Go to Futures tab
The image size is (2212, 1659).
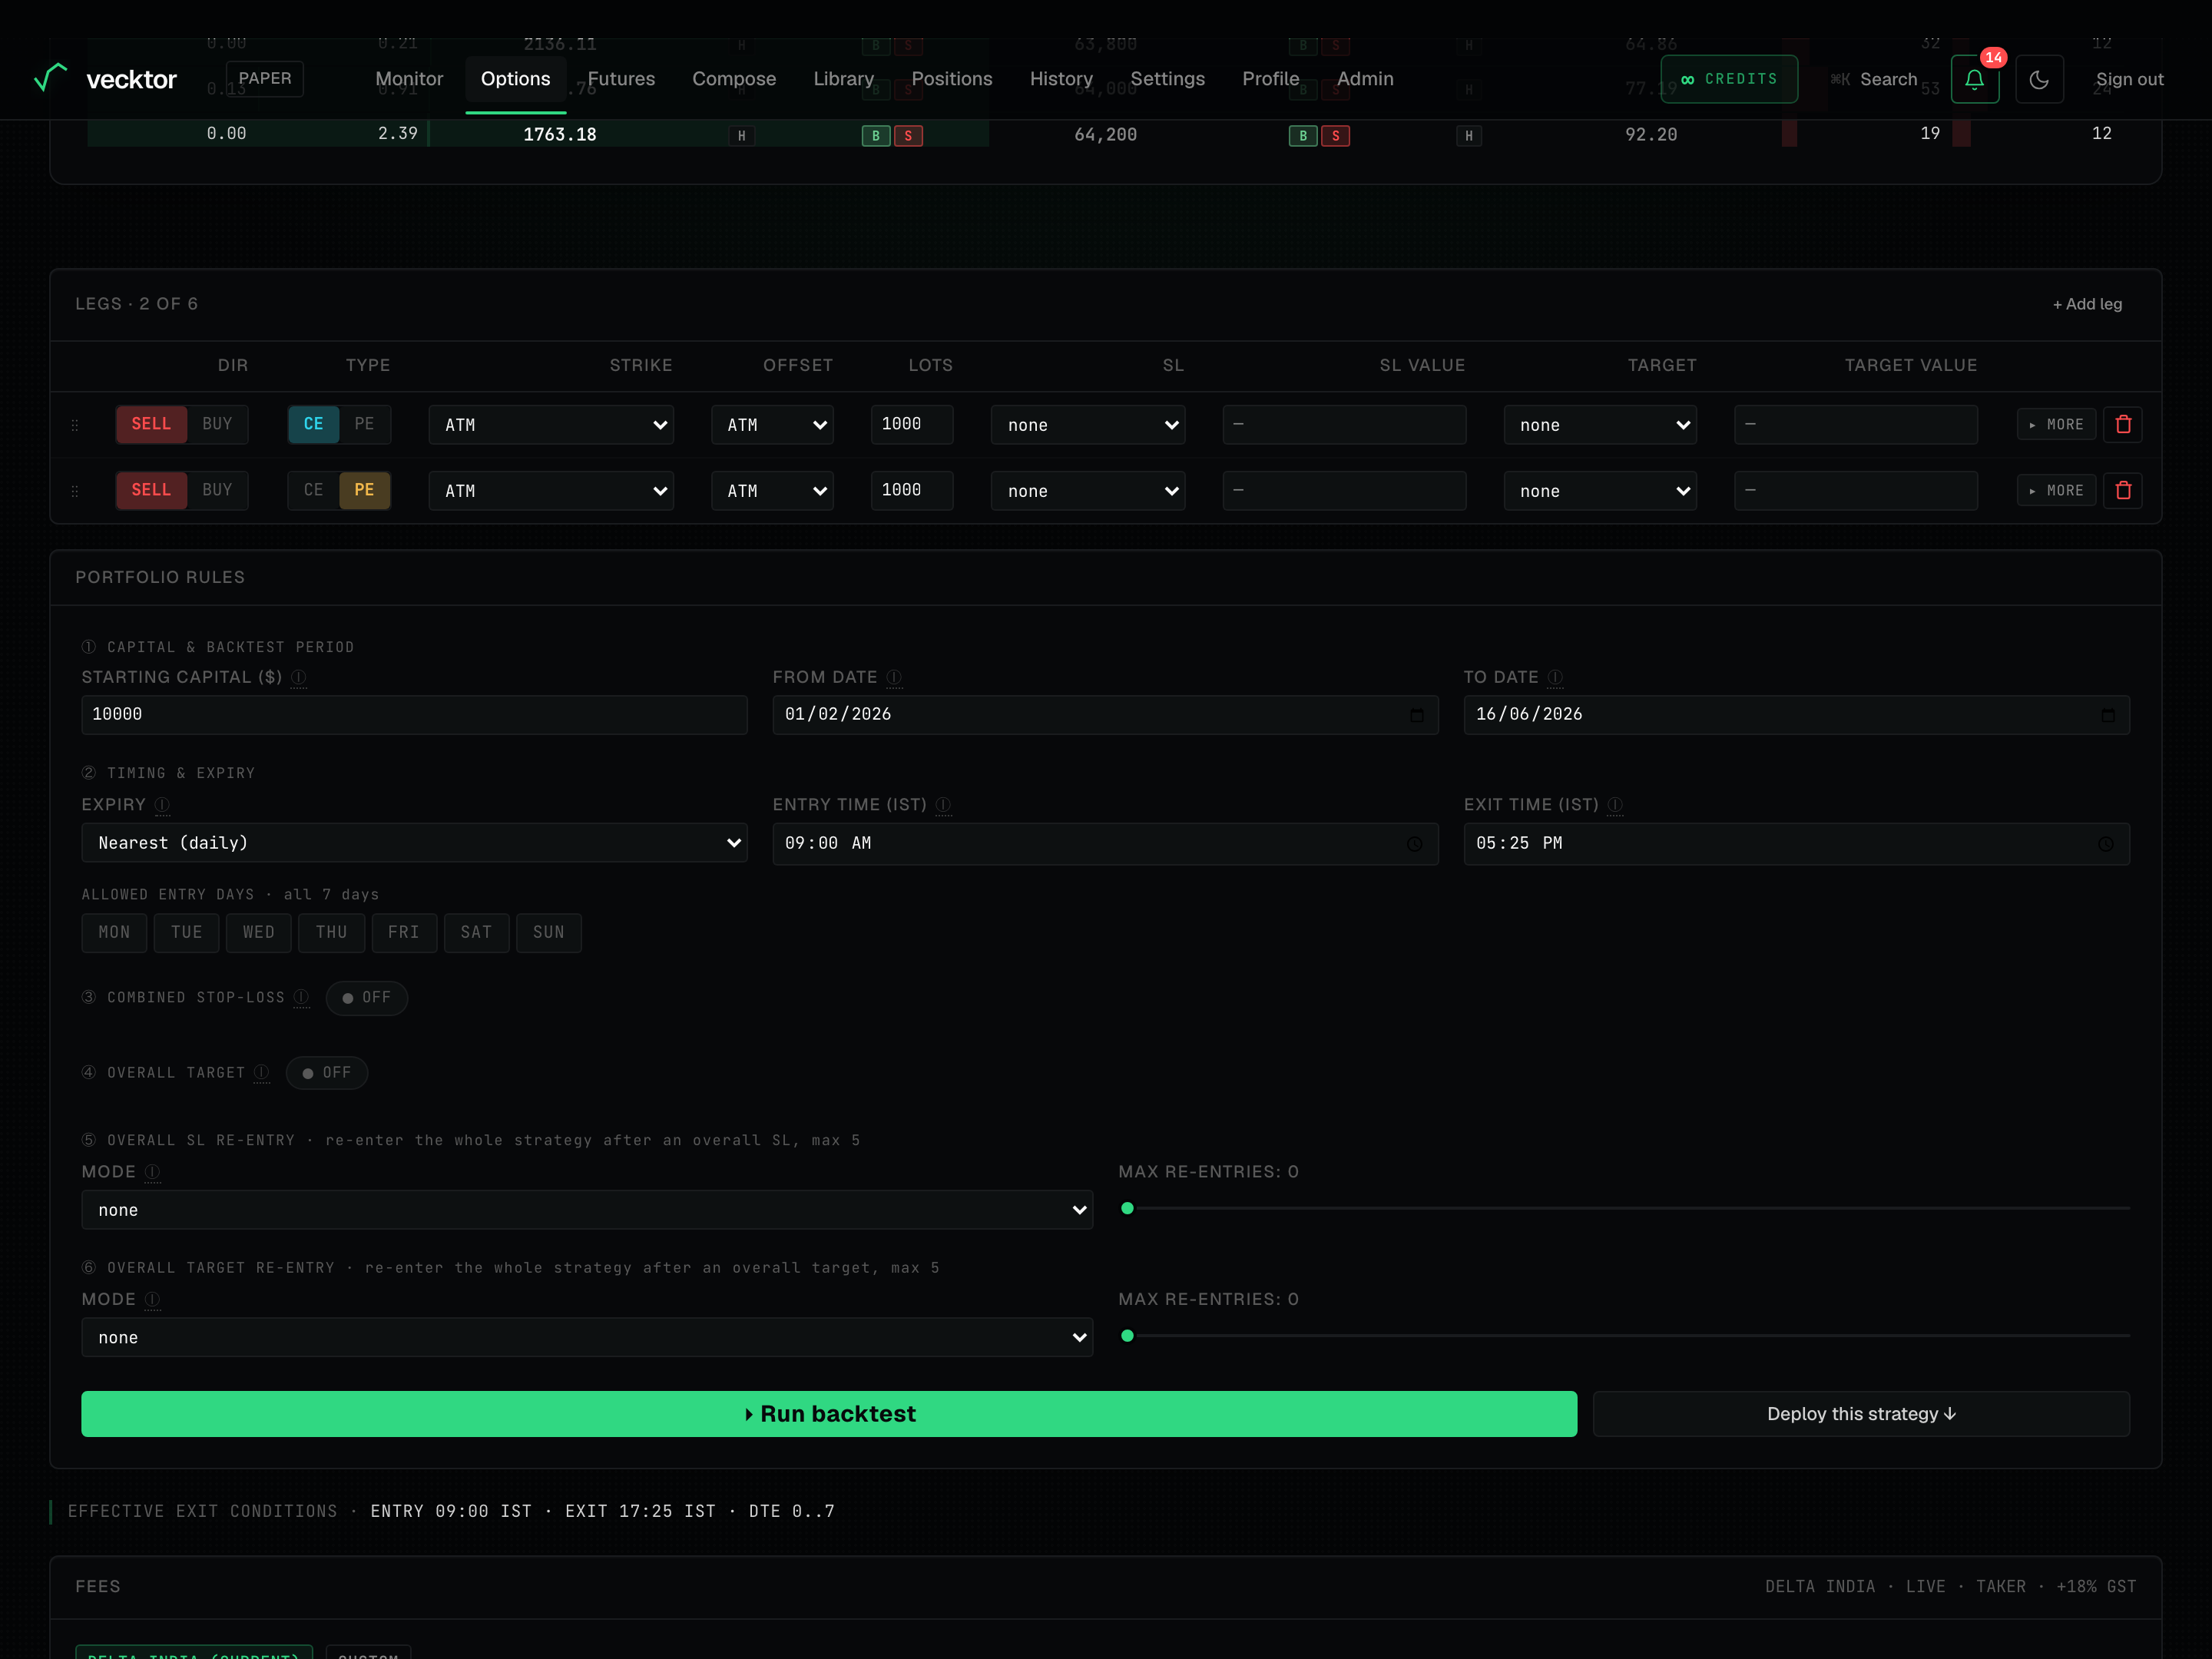click(621, 79)
